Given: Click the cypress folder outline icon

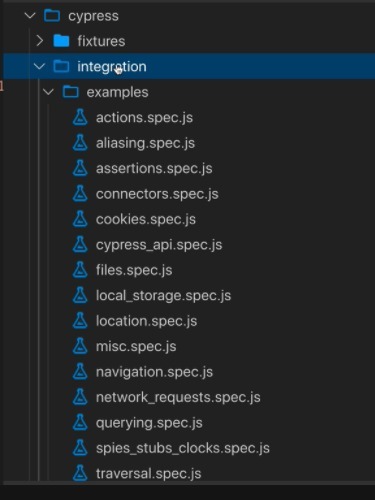Looking at the screenshot, I should pos(52,16).
